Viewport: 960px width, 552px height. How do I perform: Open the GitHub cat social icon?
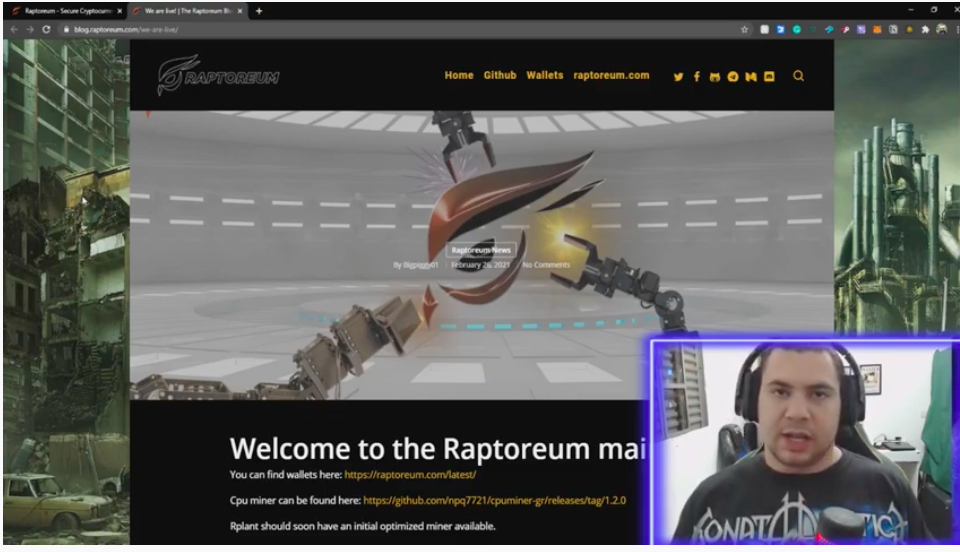pos(714,76)
